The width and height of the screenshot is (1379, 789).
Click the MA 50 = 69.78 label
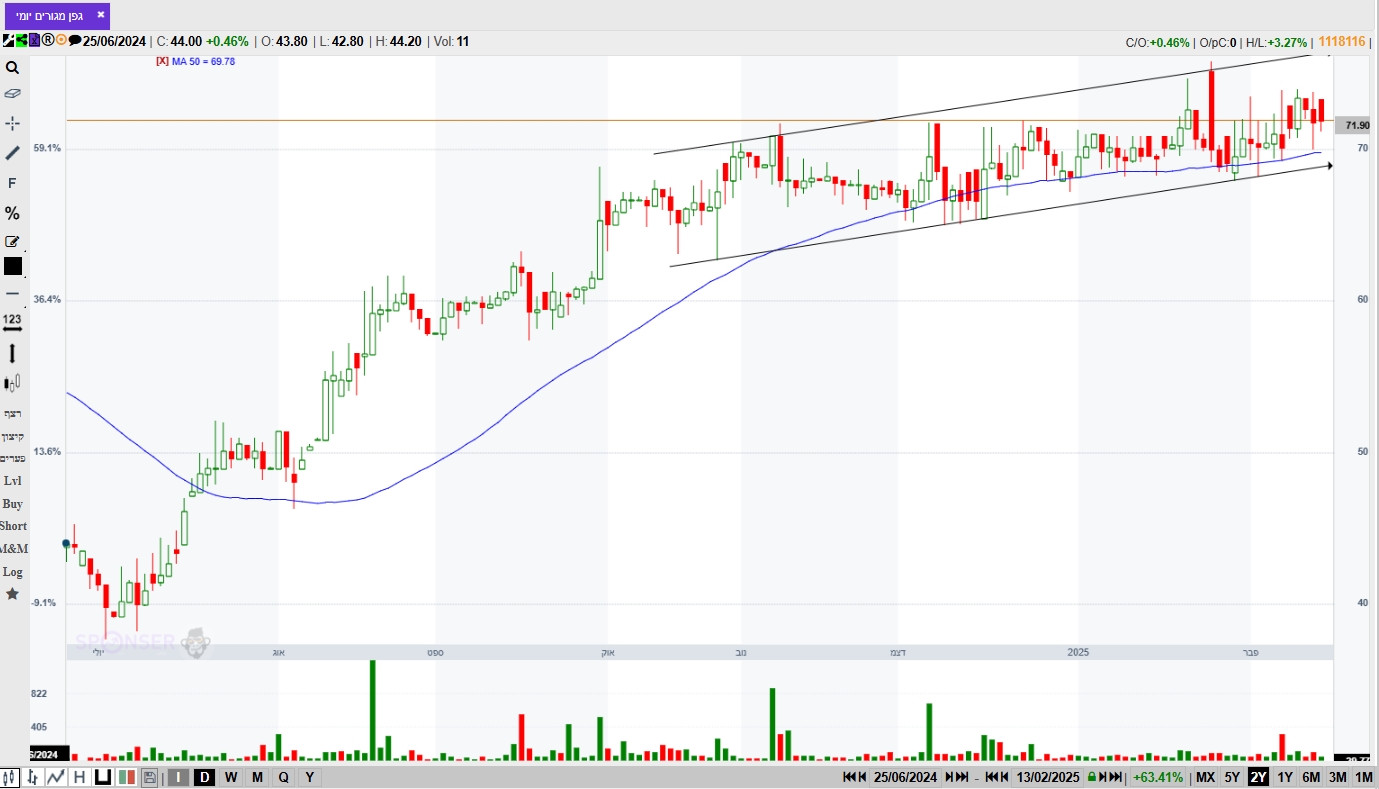point(203,61)
